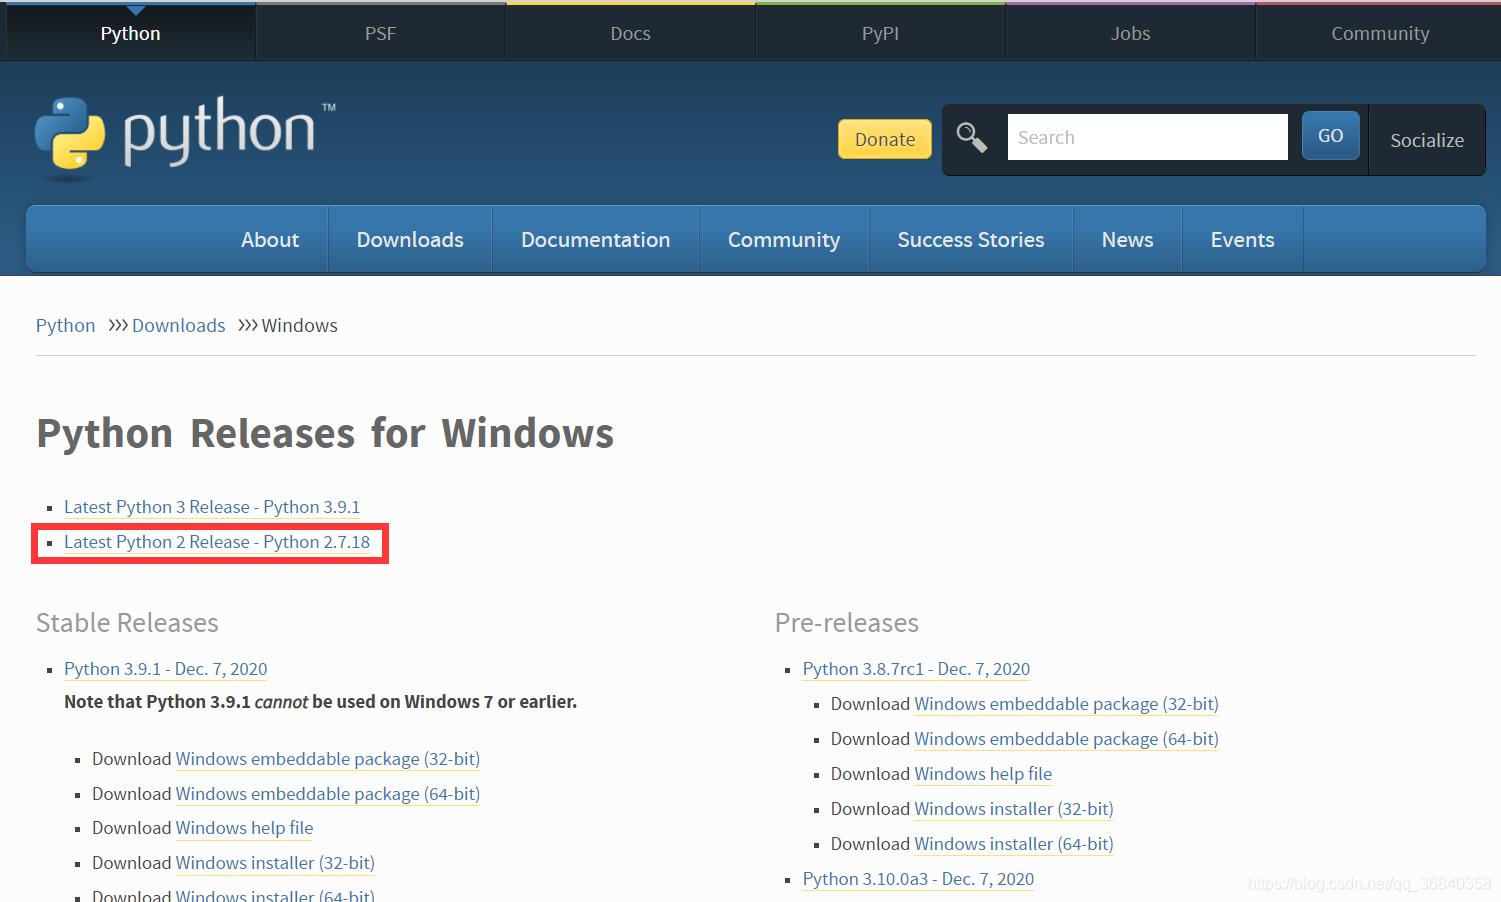Open Python 3.10.0a3 - Dec. 7, 2020 link
Viewport: 1501px width, 902px height.
click(x=918, y=879)
